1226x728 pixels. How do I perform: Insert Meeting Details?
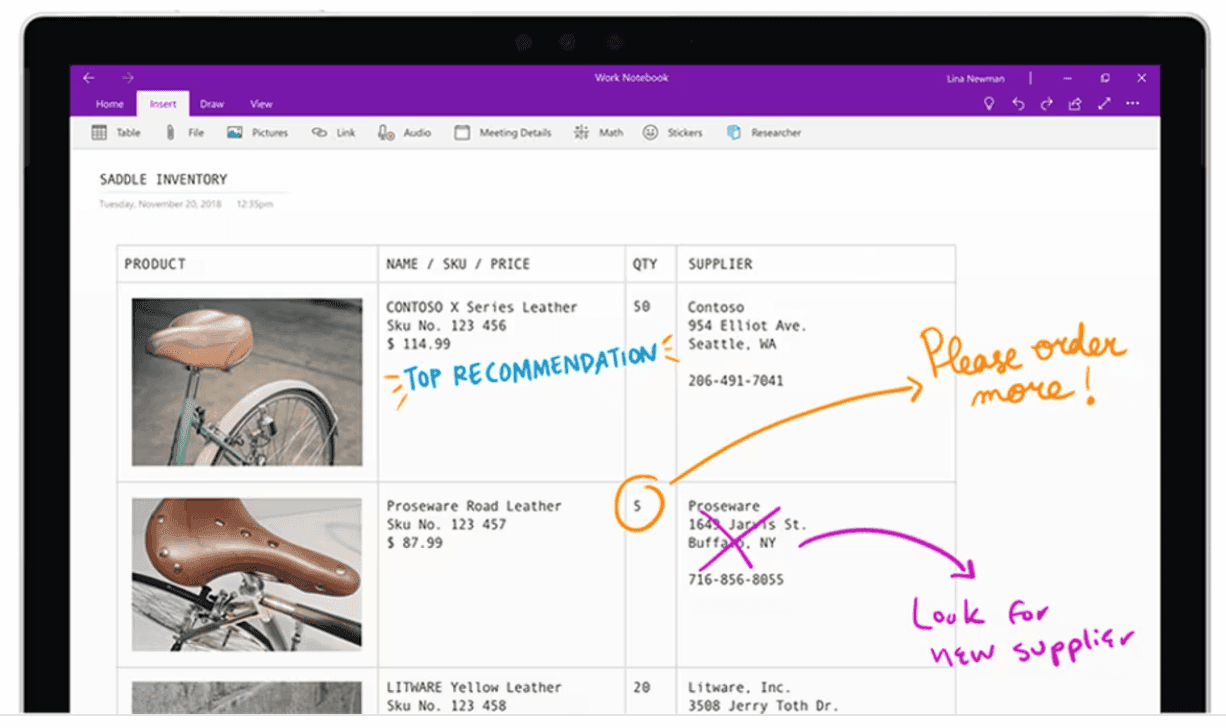(503, 133)
